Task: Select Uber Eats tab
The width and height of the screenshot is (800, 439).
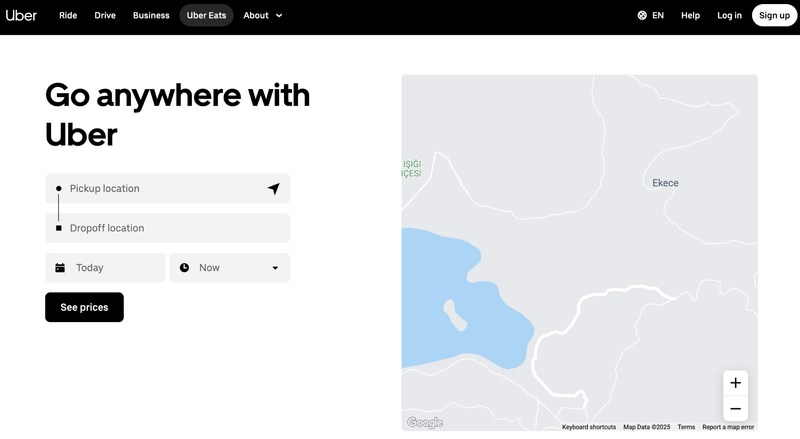Action: [x=206, y=15]
